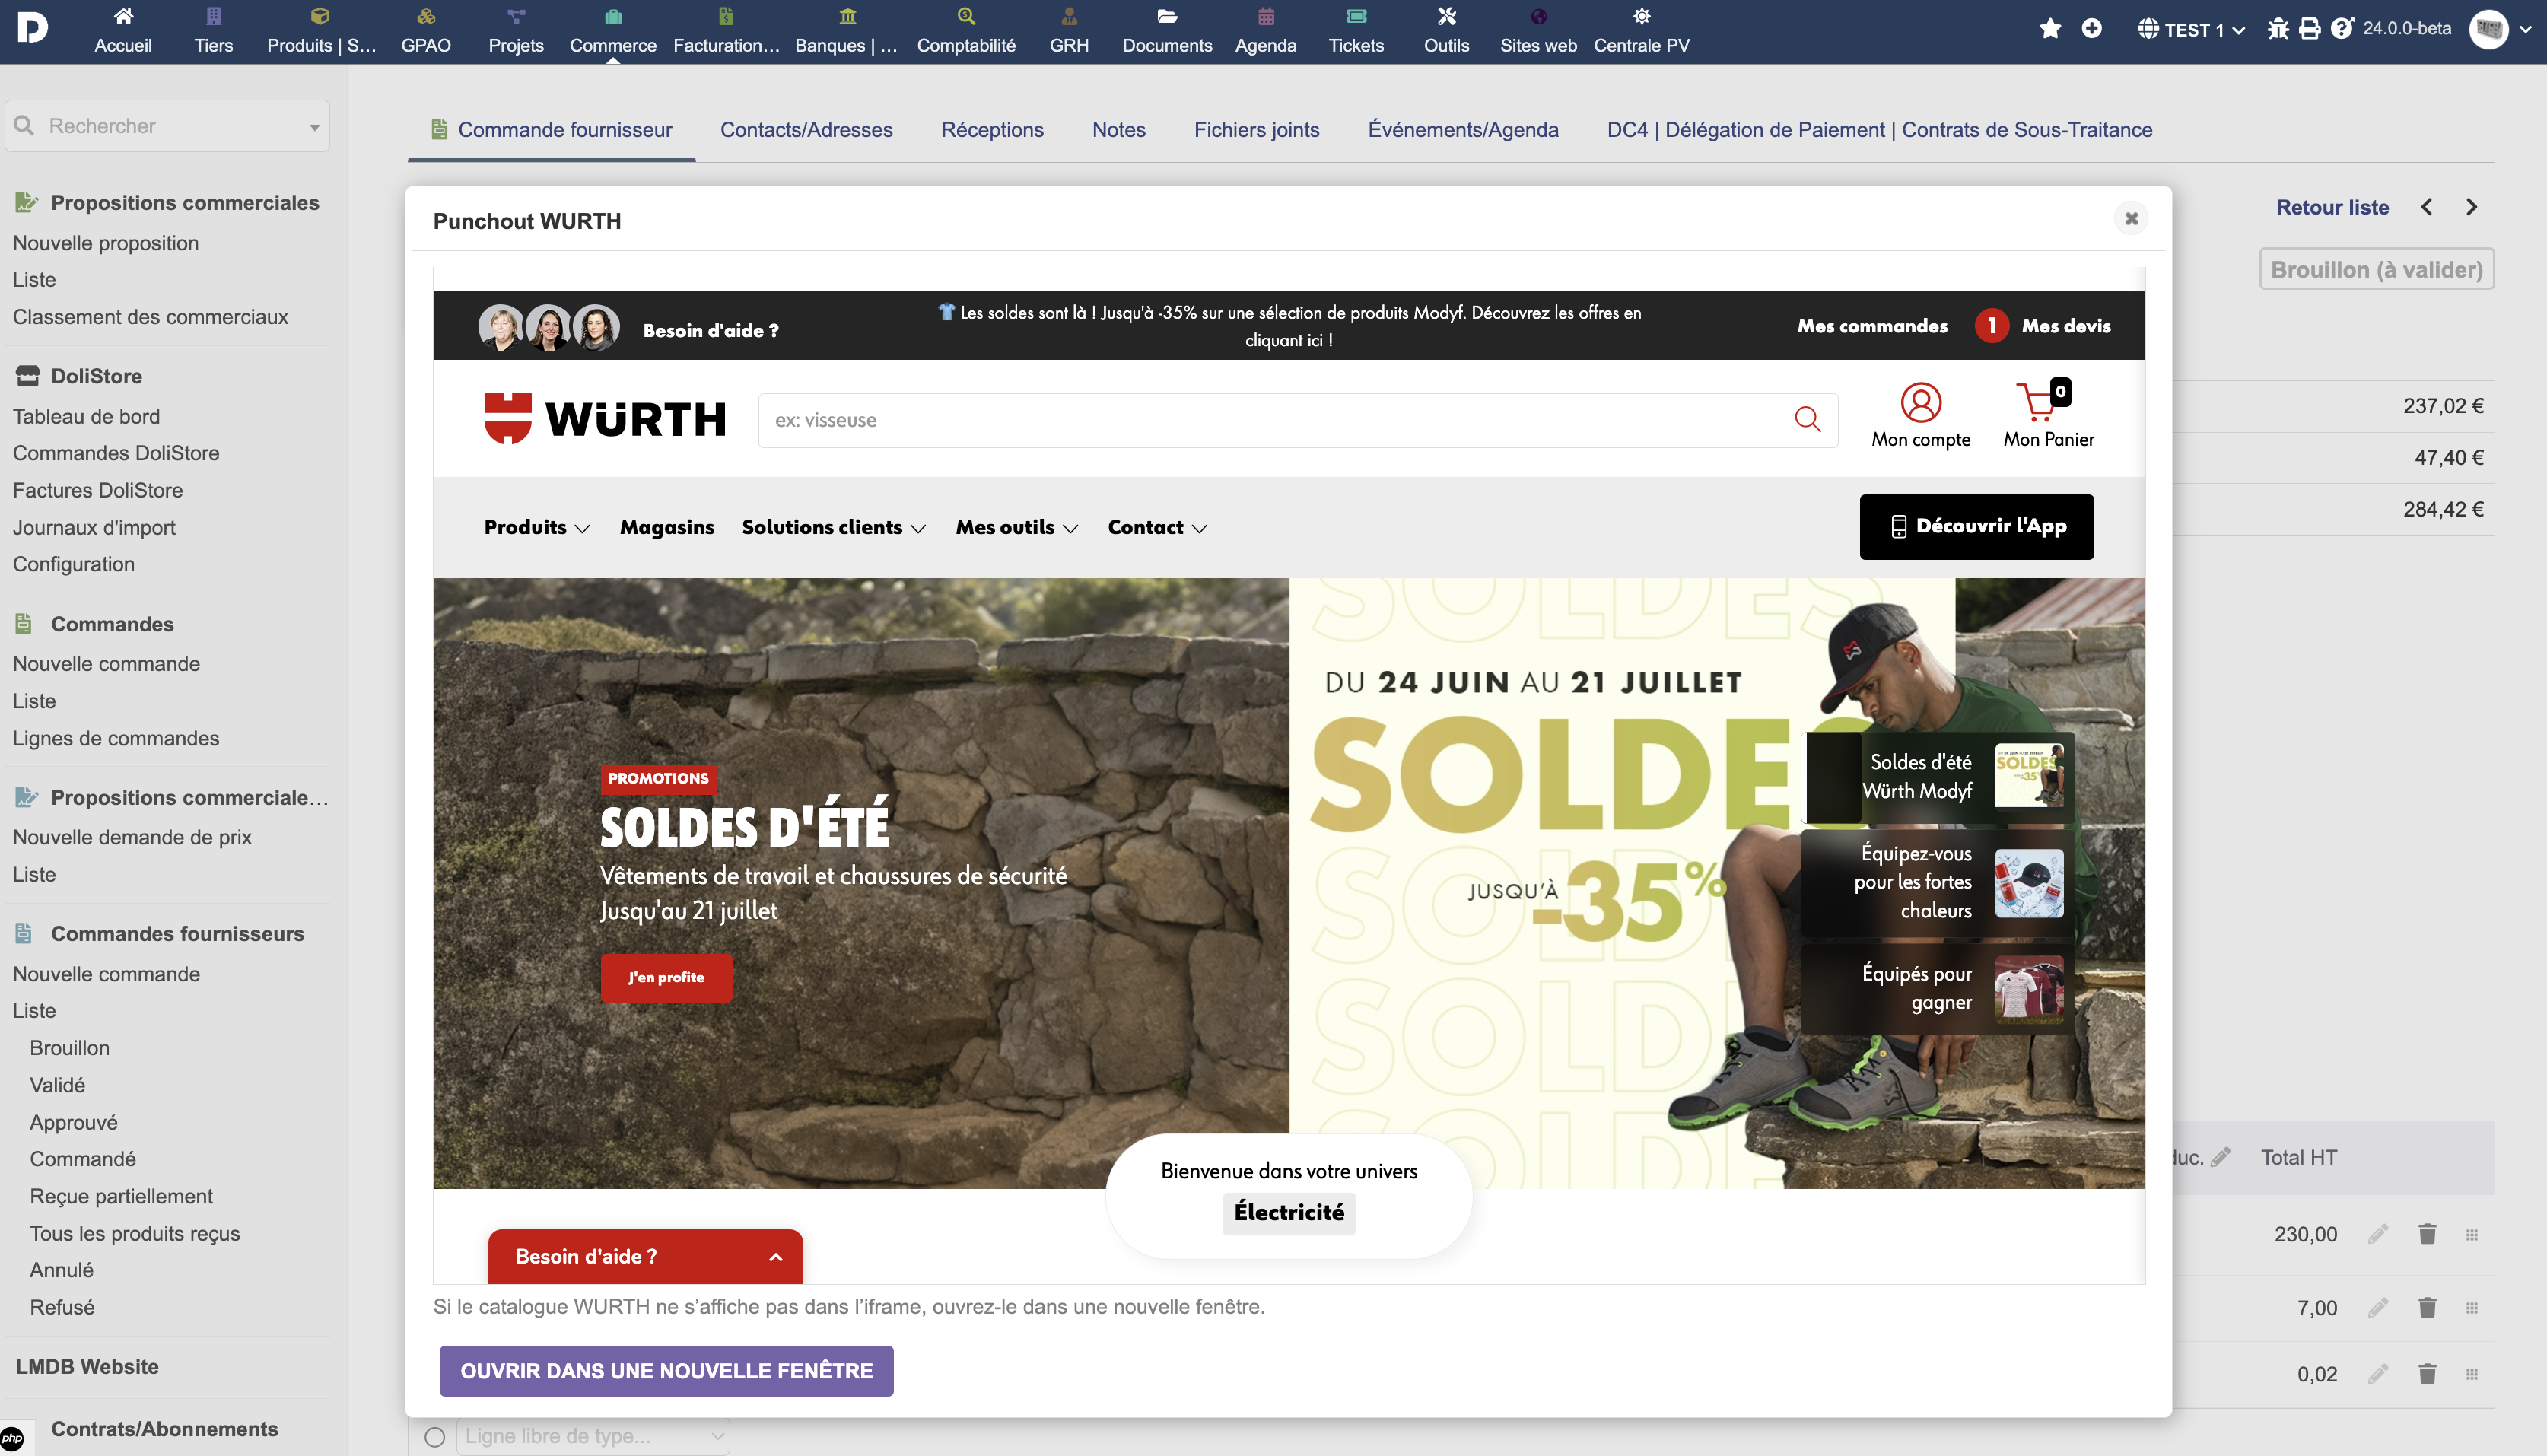Open the GPAO module
Screen dimensions: 2547x1456
[425, 31]
